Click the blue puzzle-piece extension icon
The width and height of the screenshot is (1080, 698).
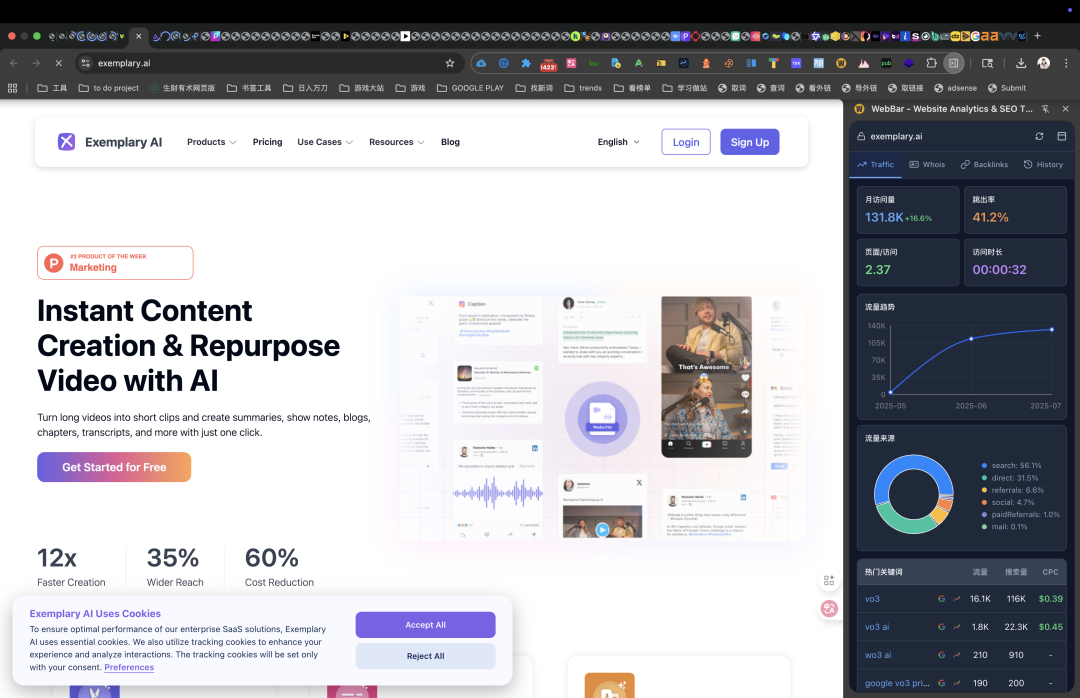click(526, 63)
